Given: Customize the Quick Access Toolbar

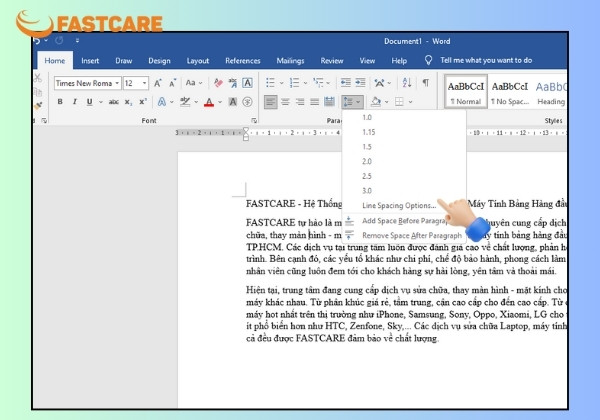Looking at the screenshot, I should point(77,40).
